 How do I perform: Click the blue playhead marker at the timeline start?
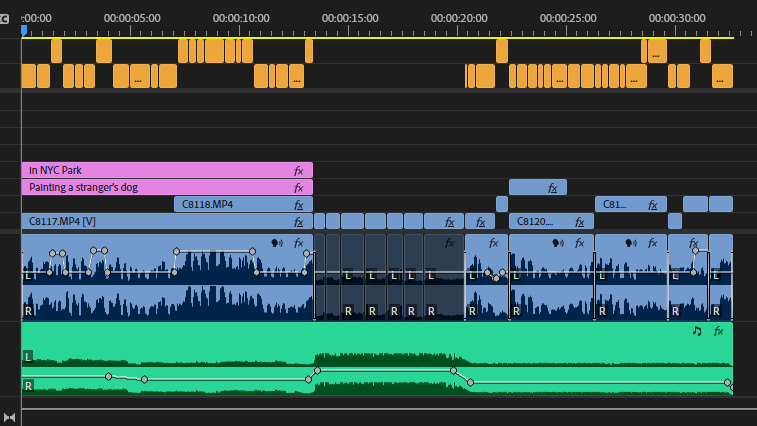point(24,30)
